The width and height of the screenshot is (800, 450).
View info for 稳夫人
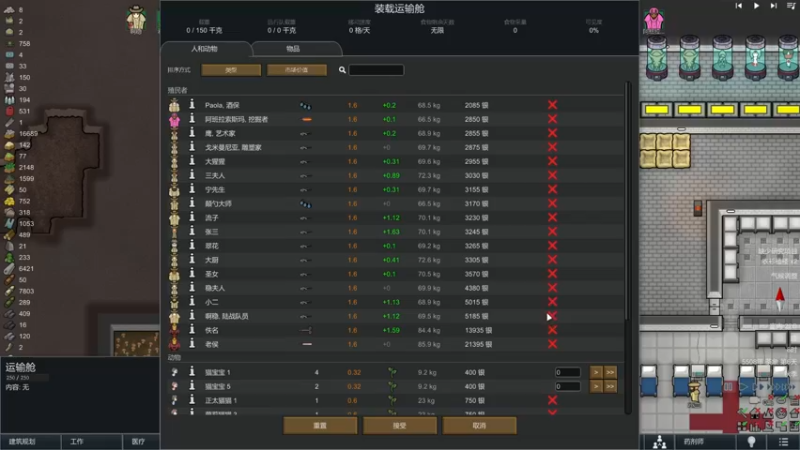(192, 288)
